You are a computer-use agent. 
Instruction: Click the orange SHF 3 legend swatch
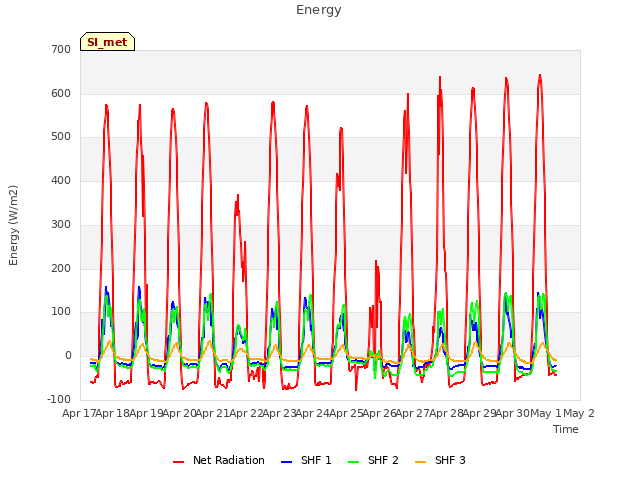(x=420, y=462)
